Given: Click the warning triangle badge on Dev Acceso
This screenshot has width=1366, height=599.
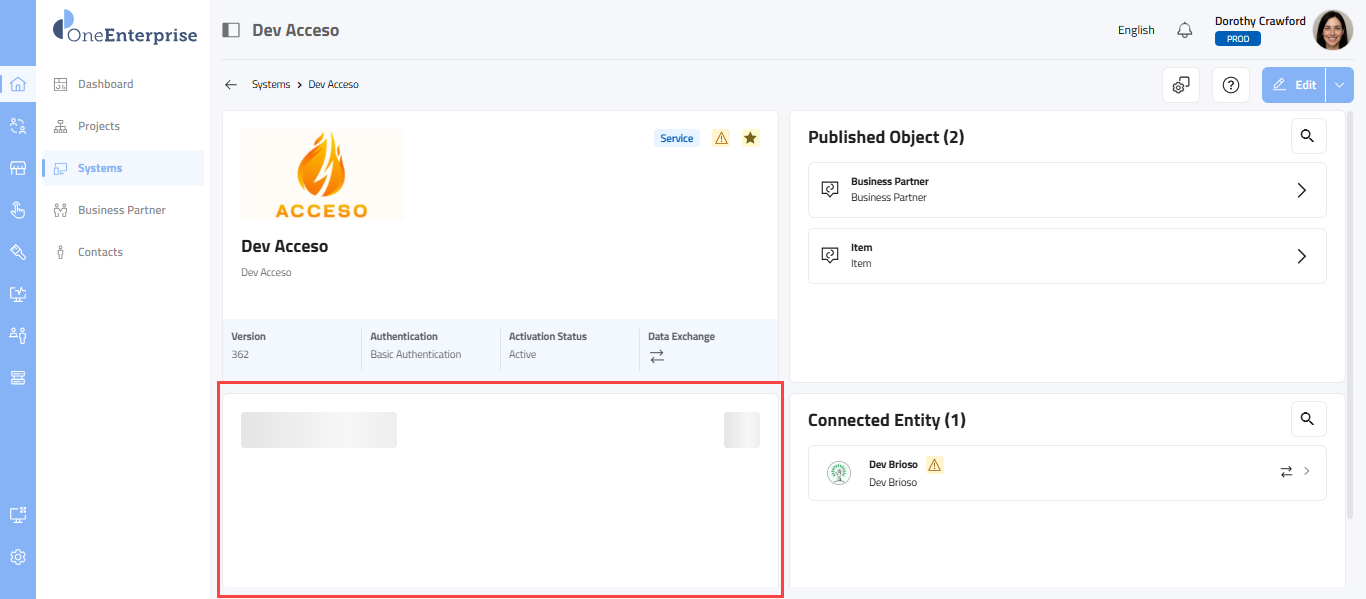Looking at the screenshot, I should pos(721,138).
